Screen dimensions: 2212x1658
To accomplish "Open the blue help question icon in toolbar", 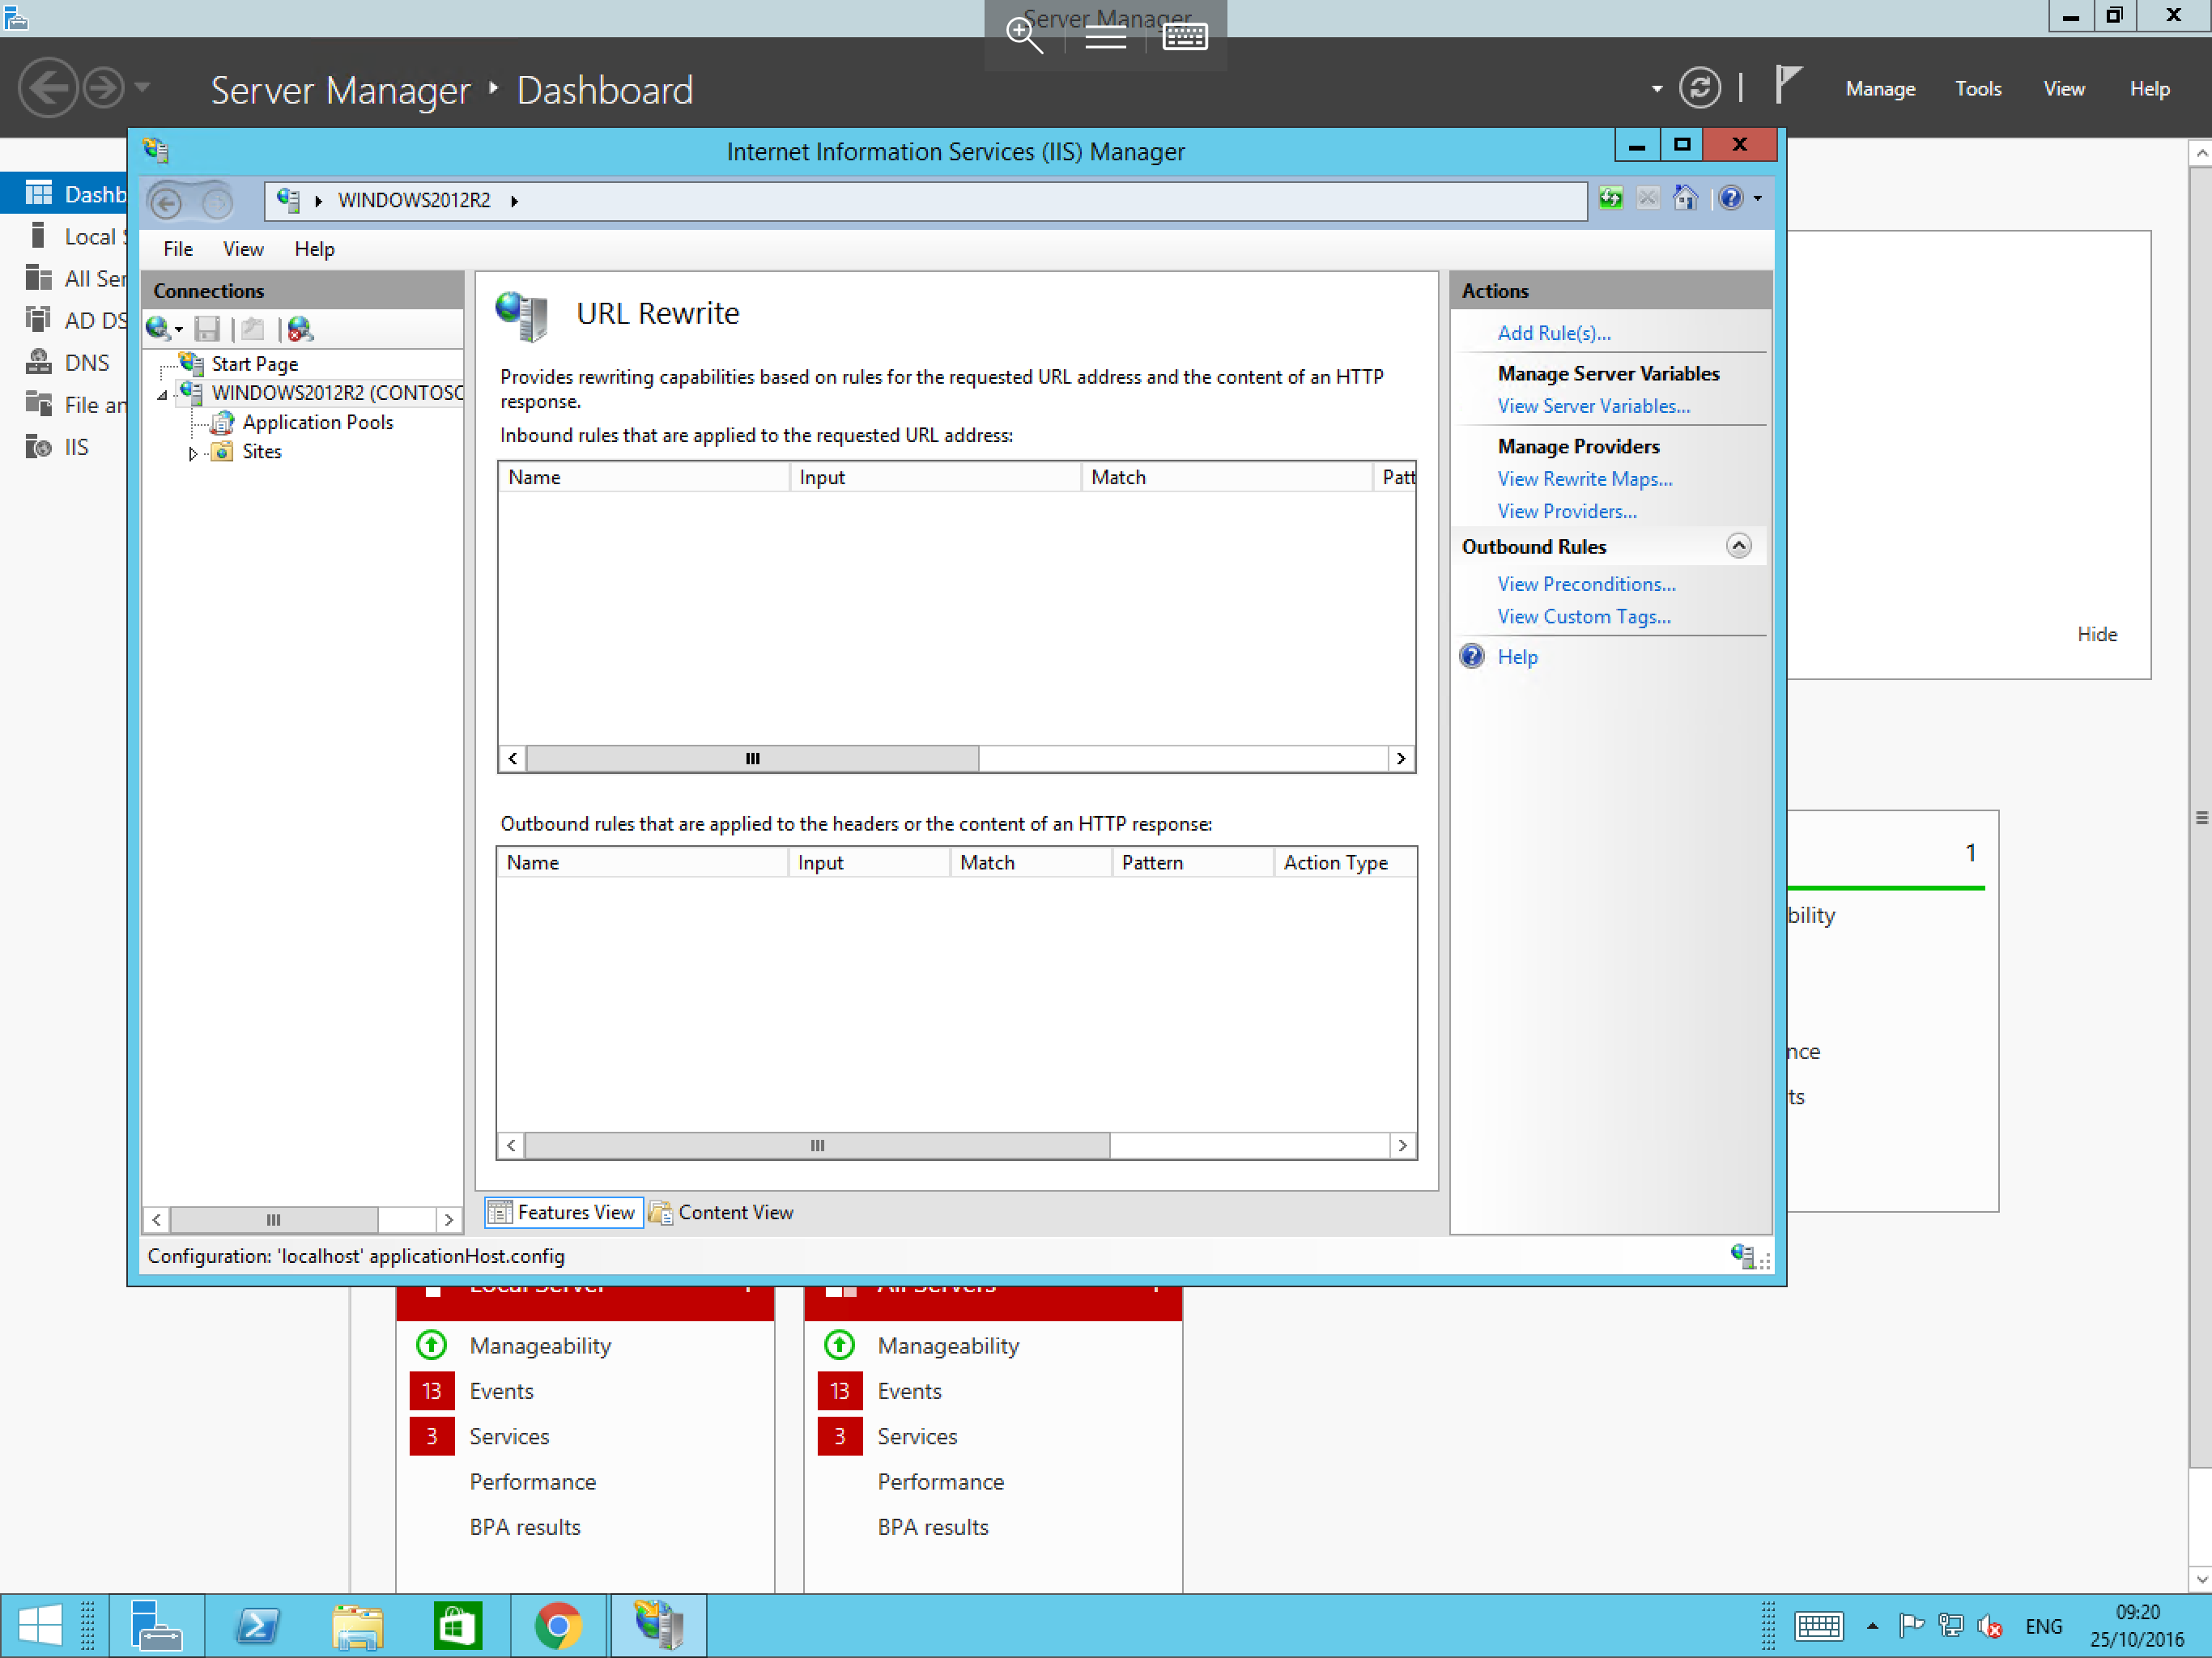I will click(1731, 198).
